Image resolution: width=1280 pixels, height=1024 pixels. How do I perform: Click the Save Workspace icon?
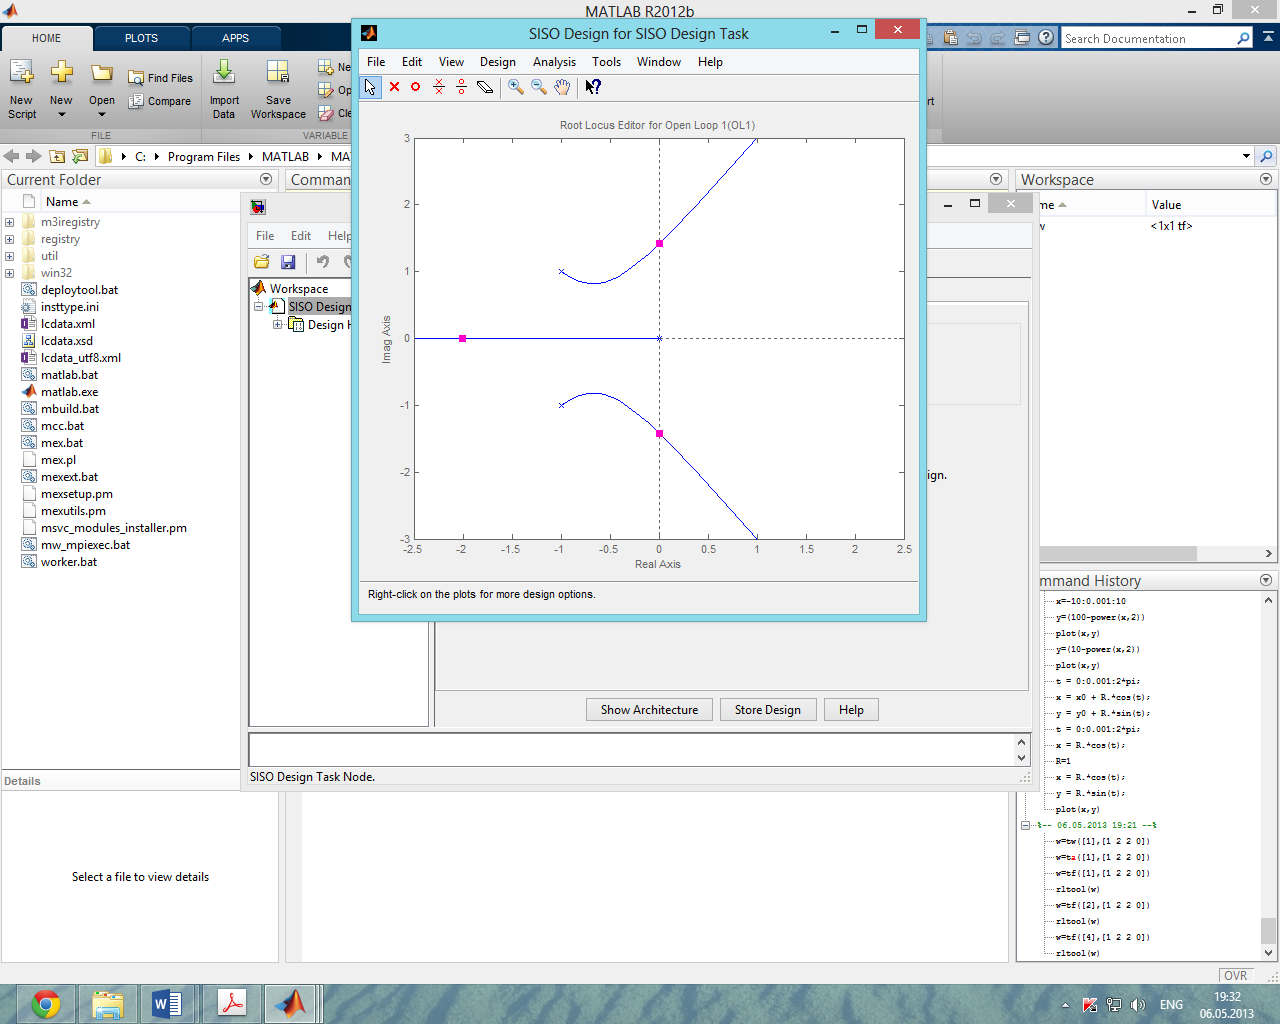pyautogui.click(x=278, y=90)
